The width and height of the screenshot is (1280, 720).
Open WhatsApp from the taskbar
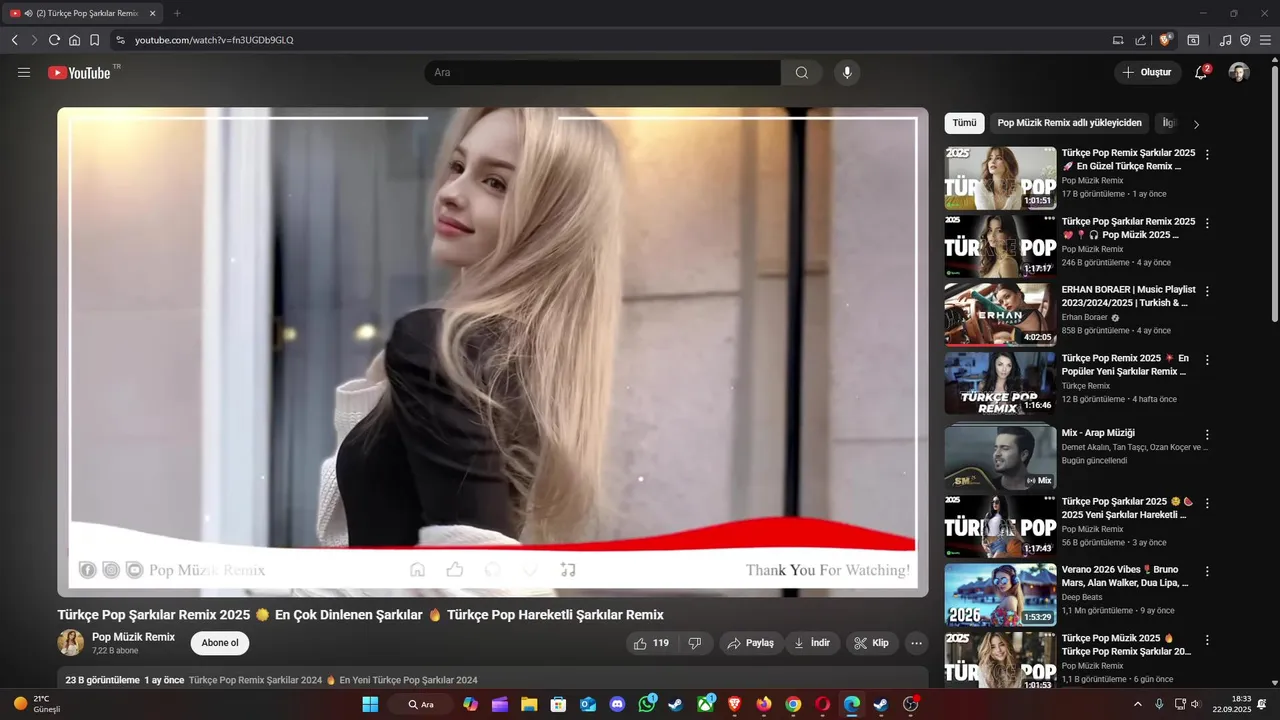[647, 704]
